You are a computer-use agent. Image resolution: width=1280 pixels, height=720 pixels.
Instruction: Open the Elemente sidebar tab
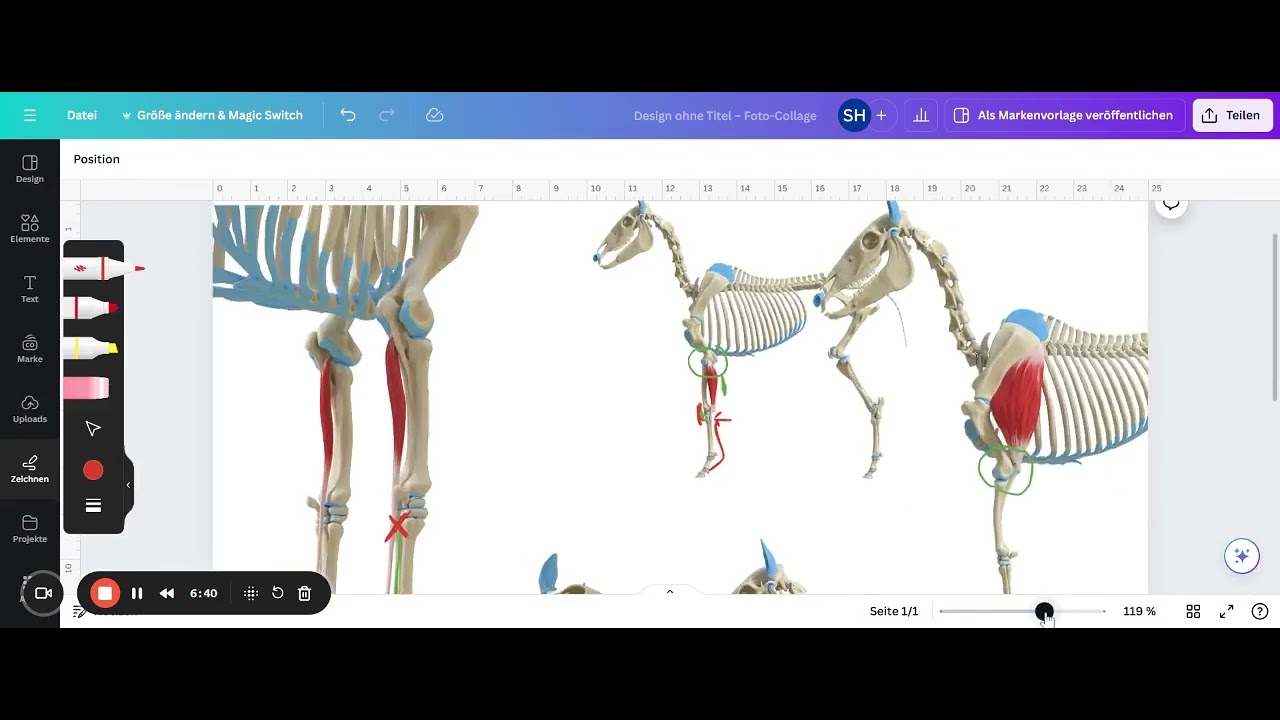pyautogui.click(x=30, y=229)
